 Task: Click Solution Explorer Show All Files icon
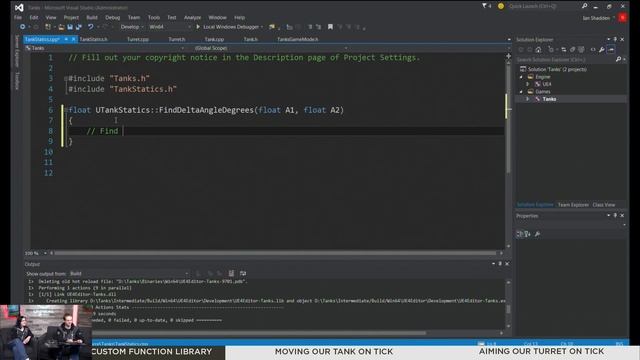click(581, 49)
